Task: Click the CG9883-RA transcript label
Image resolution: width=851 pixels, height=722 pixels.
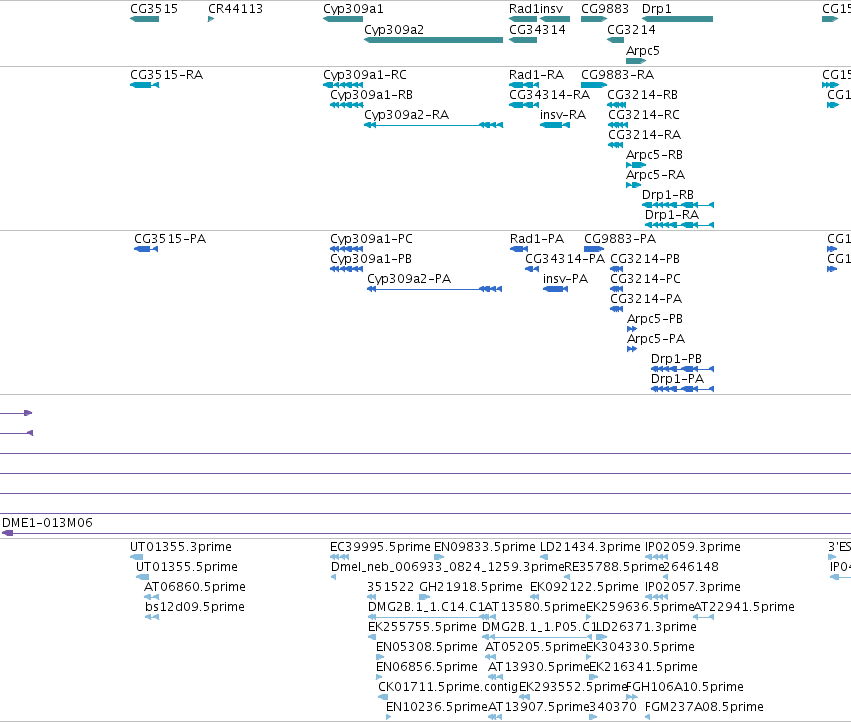Action: pos(617,74)
